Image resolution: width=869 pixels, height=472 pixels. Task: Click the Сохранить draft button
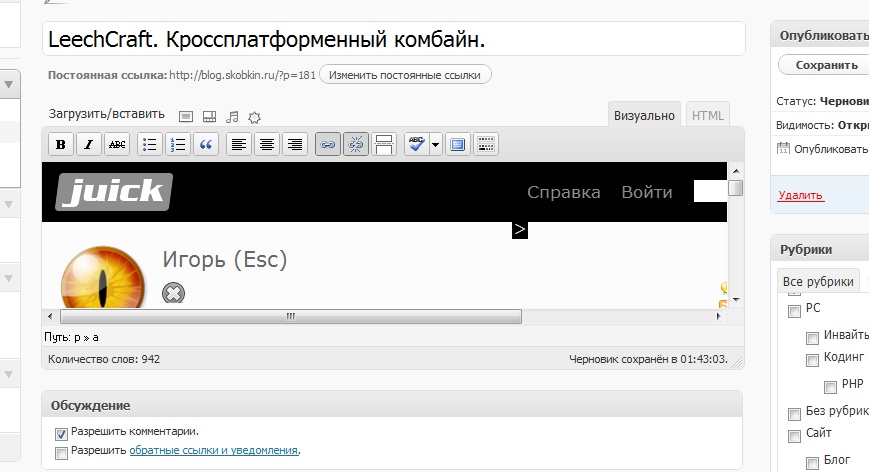pyautogui.click(x=826, y=65)
